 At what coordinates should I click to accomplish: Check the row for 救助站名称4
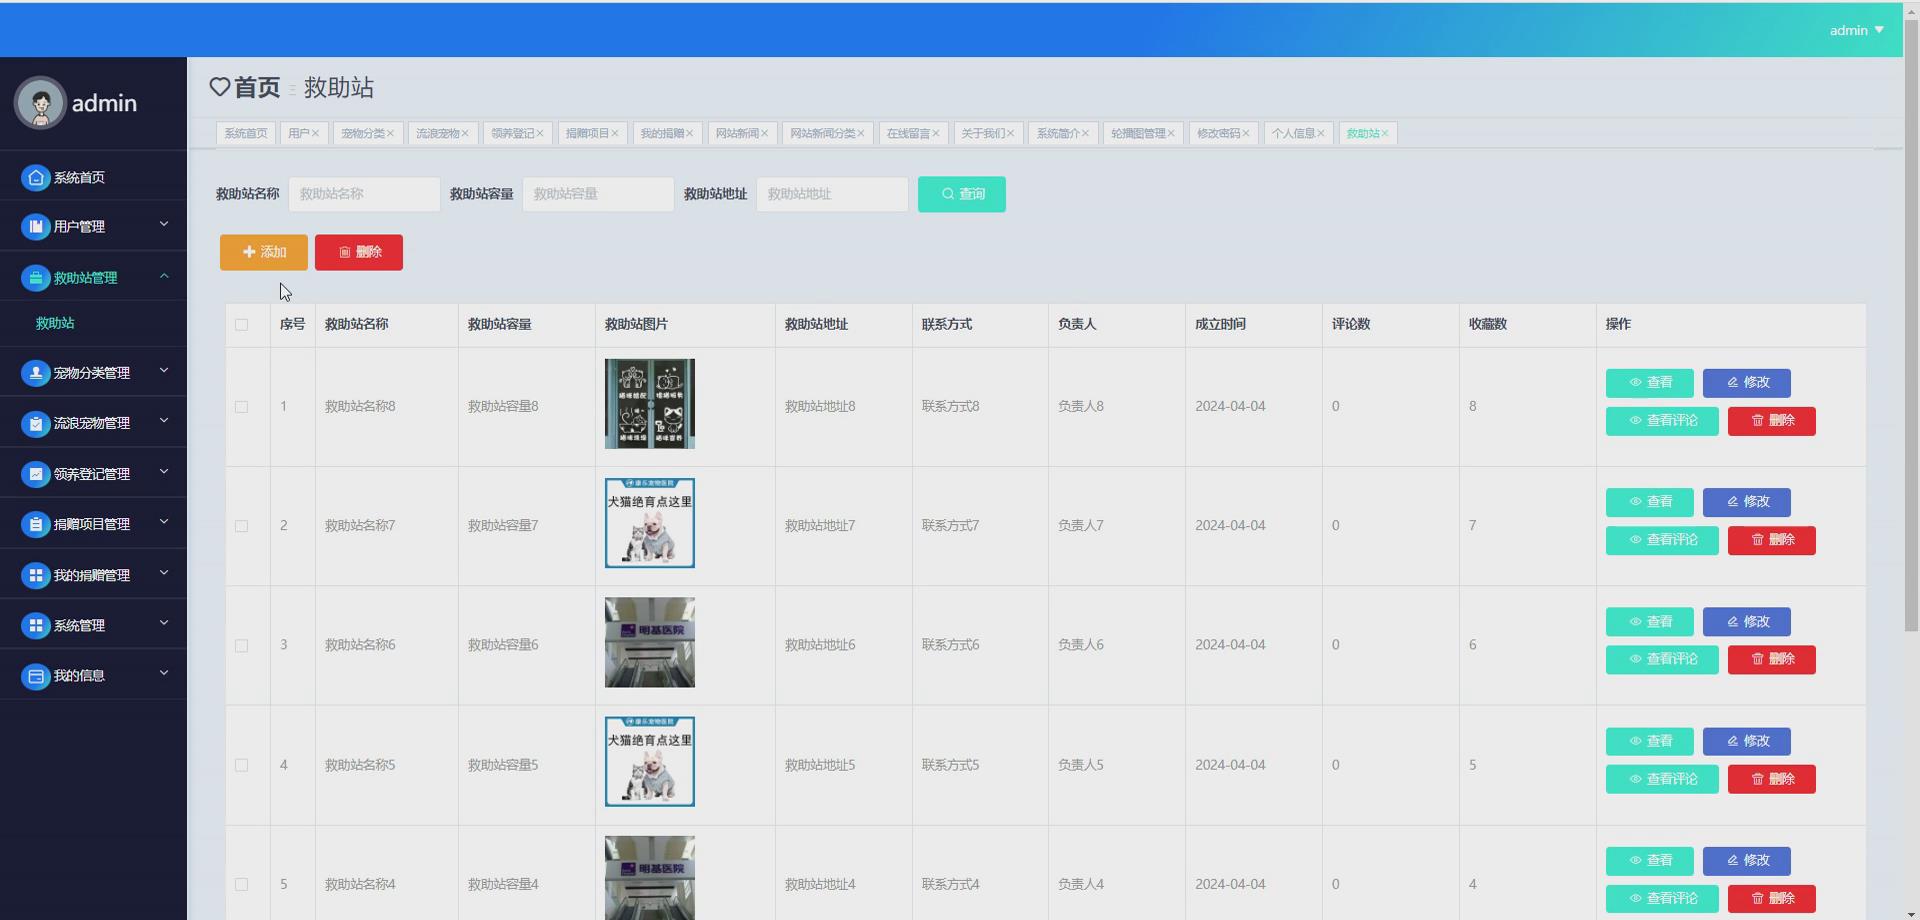(x=241, y=884)
